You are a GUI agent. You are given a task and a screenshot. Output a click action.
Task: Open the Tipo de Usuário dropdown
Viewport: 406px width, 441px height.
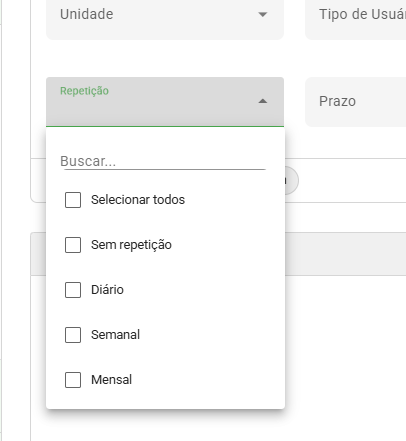(x=356, y=19)
